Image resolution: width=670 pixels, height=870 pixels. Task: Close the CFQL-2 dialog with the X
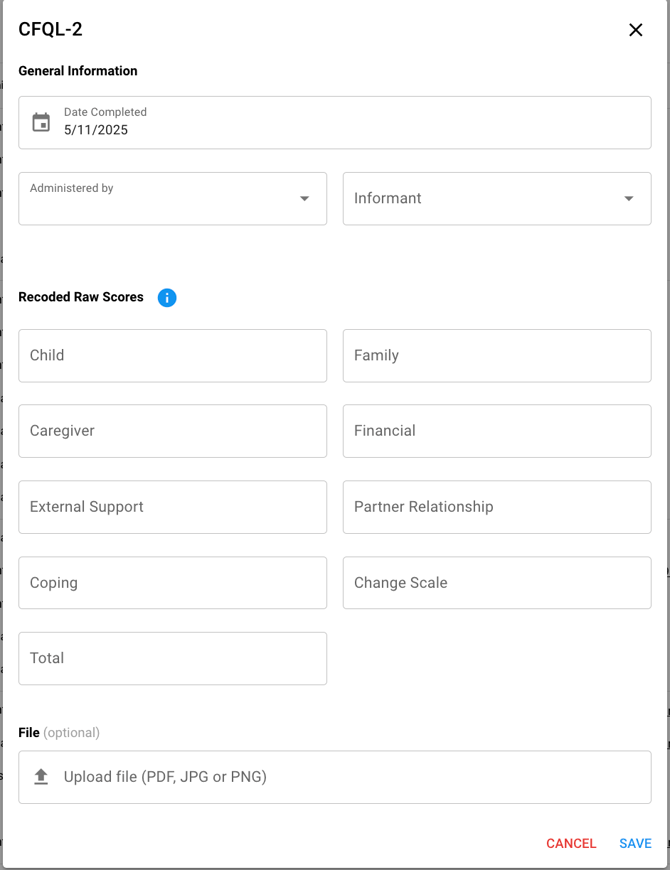pos(635,30)
